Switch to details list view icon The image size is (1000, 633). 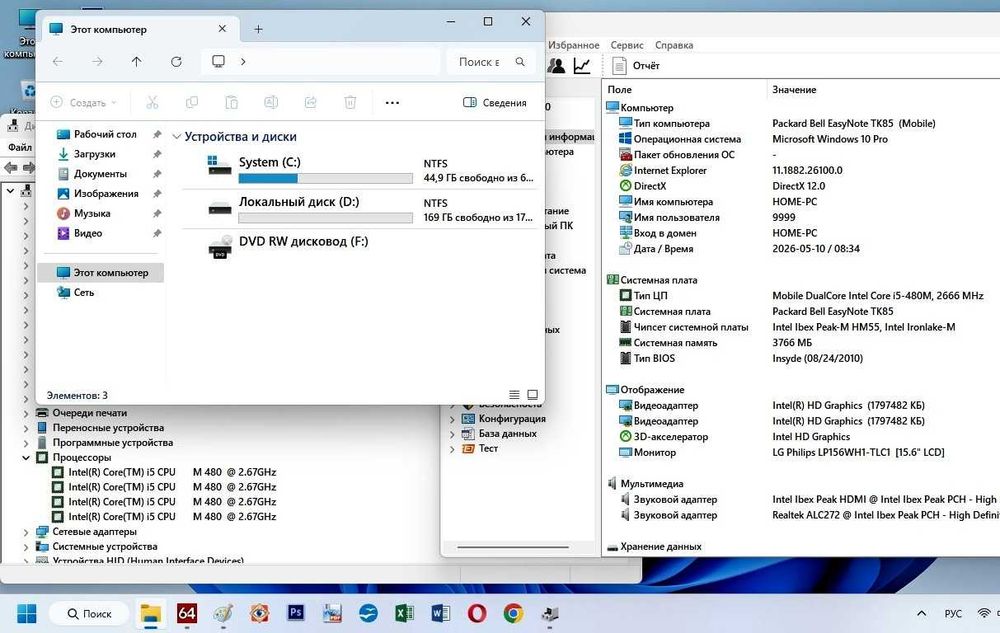click(514, 395)
